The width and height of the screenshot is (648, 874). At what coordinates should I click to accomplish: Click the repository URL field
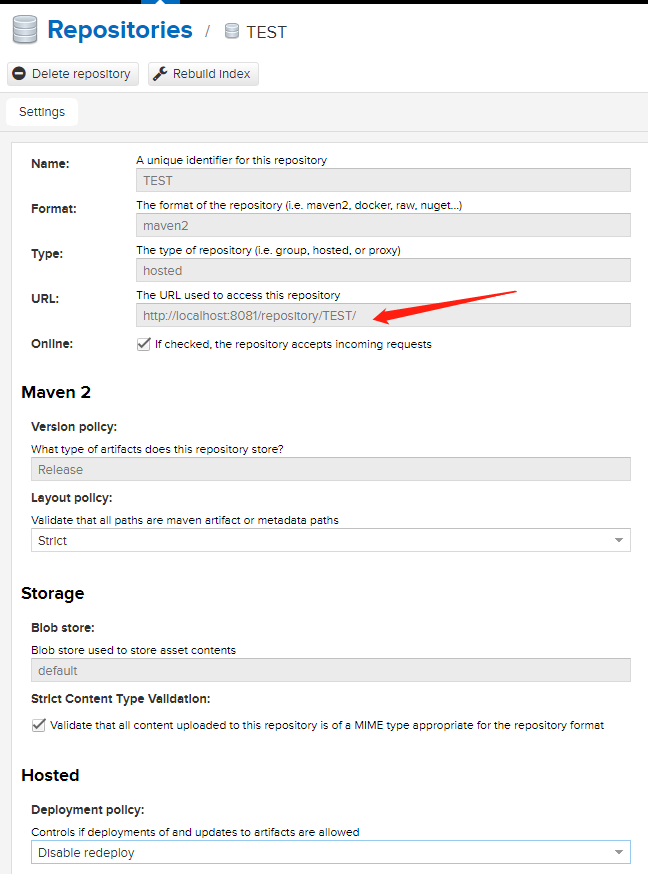coord(383,316)
